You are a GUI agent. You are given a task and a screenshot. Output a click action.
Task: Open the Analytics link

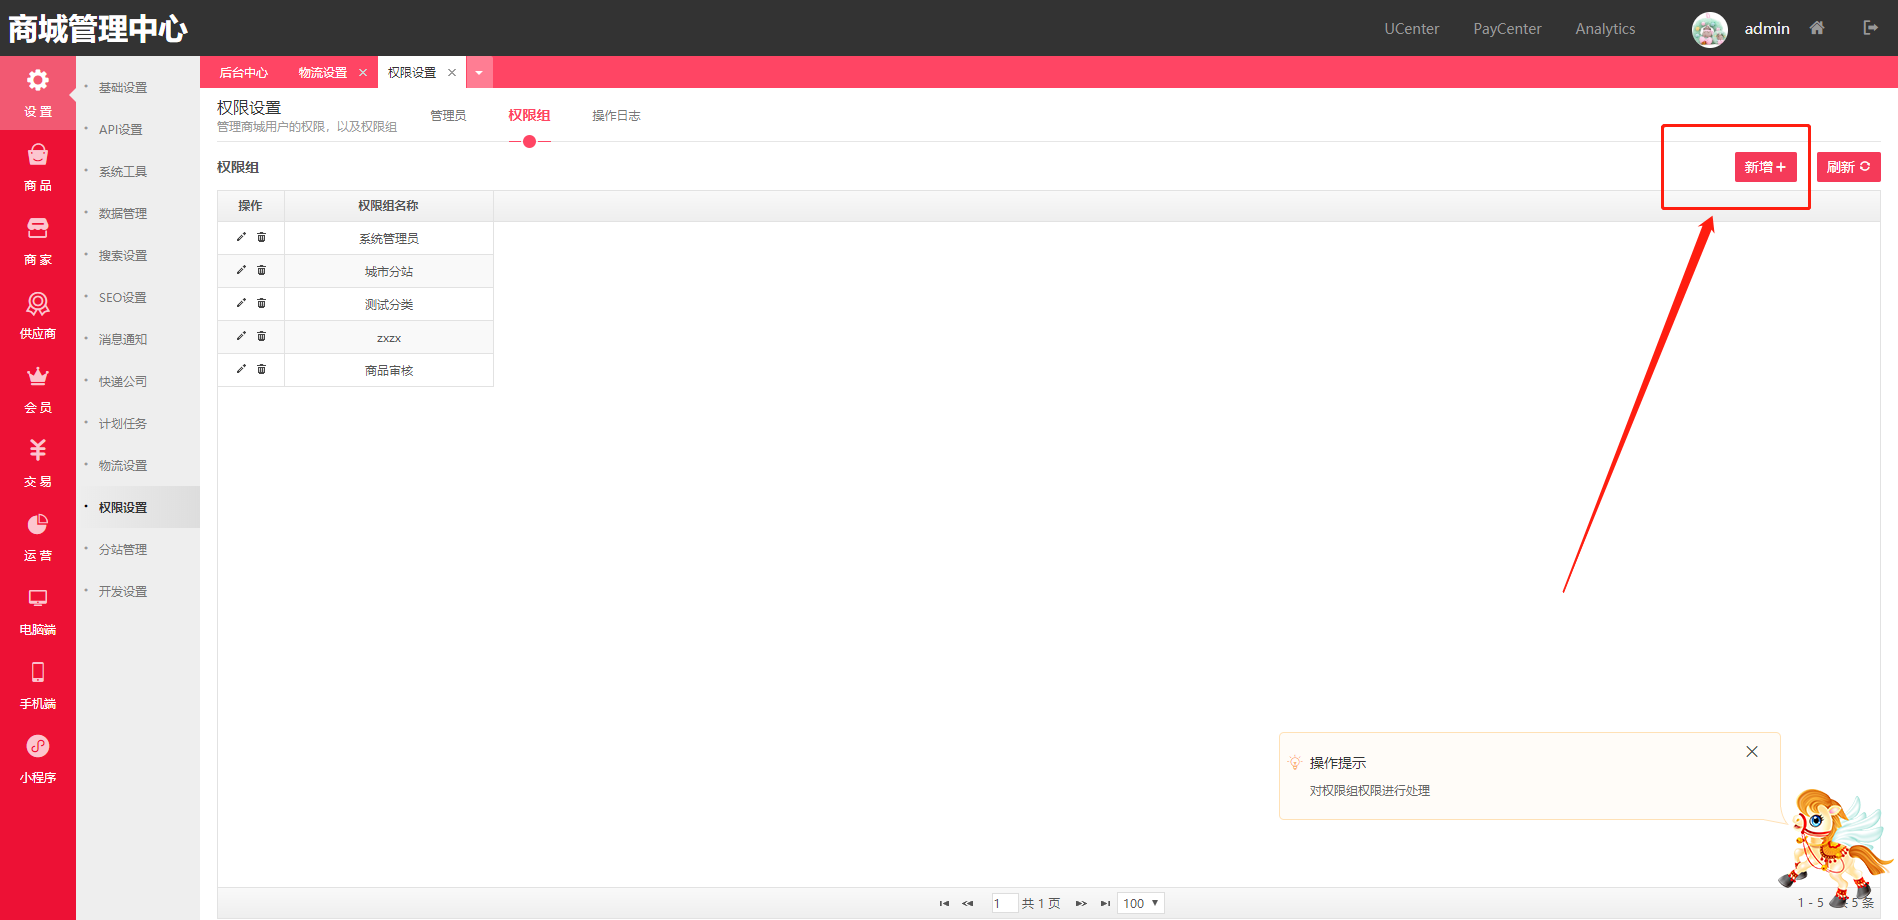click(1605, 29)
